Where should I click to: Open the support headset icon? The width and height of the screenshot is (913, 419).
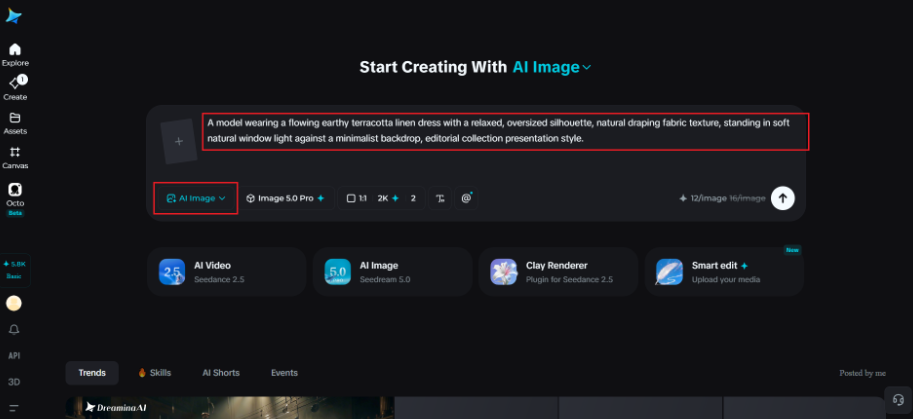point(898,400)
